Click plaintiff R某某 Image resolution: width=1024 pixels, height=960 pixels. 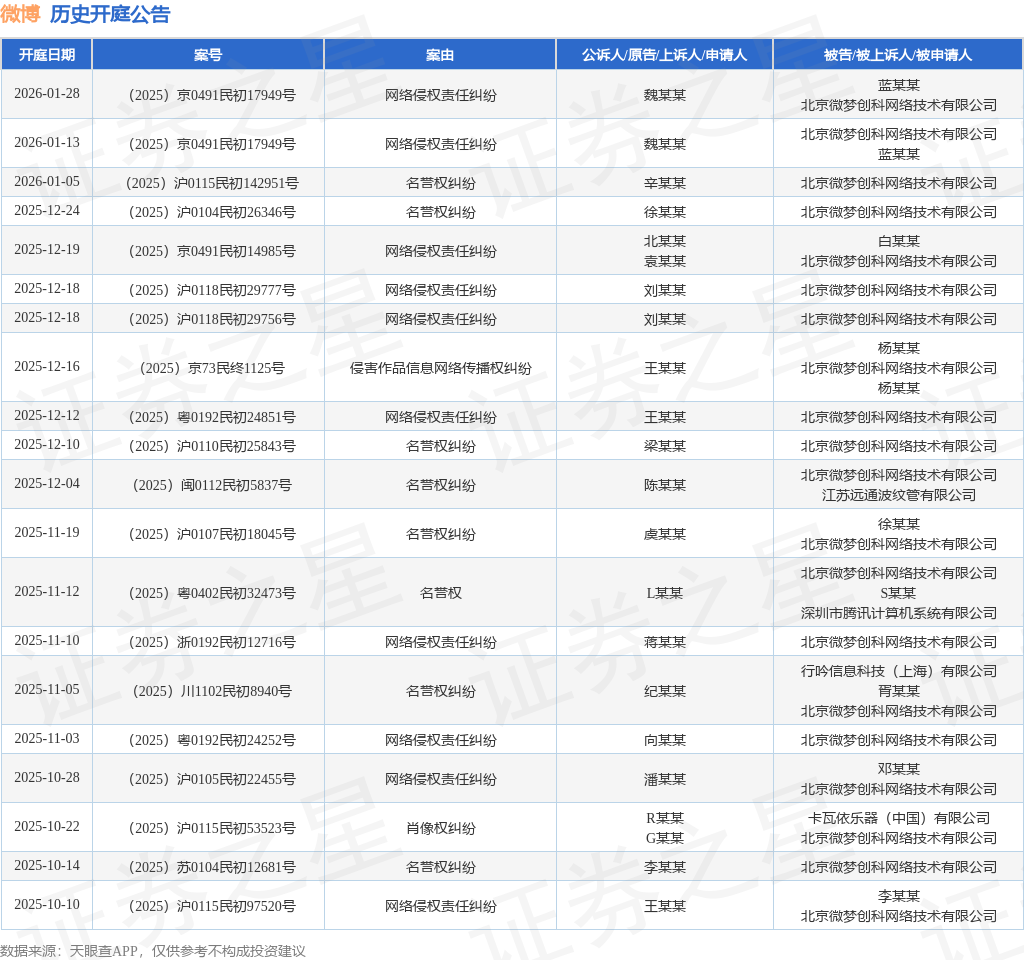(x=665, y=818)
